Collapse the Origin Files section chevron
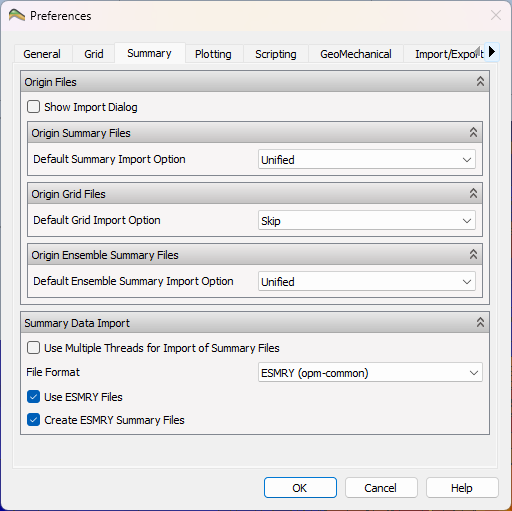 480,81
